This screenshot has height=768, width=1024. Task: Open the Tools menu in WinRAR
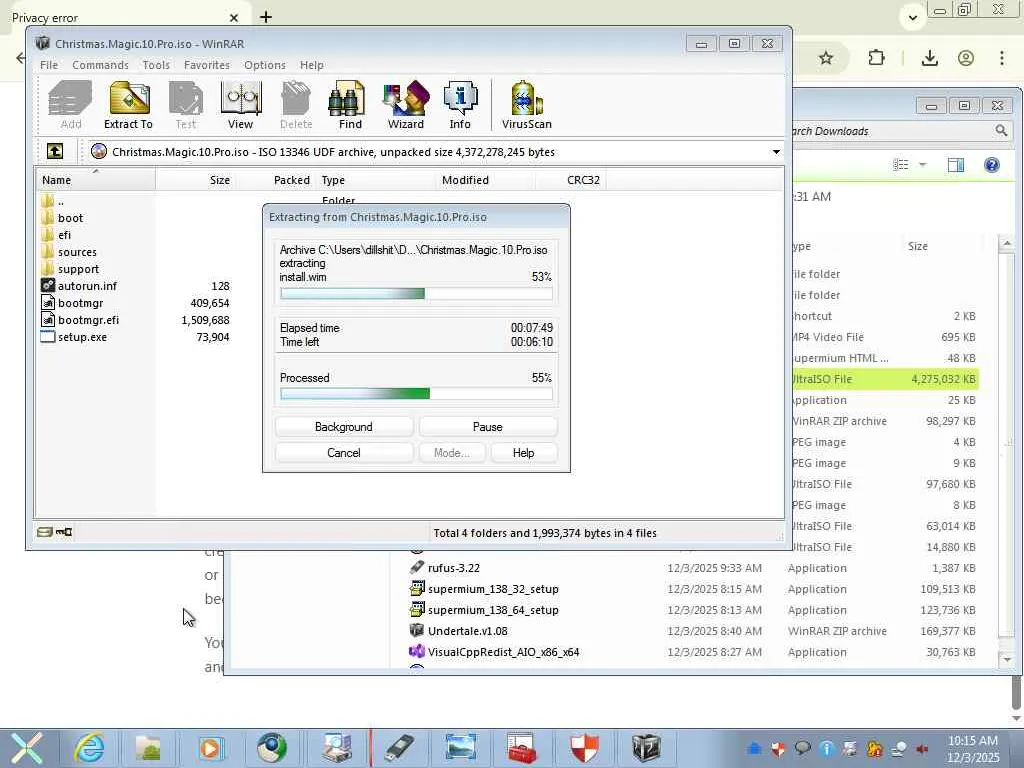pos(156,65)
